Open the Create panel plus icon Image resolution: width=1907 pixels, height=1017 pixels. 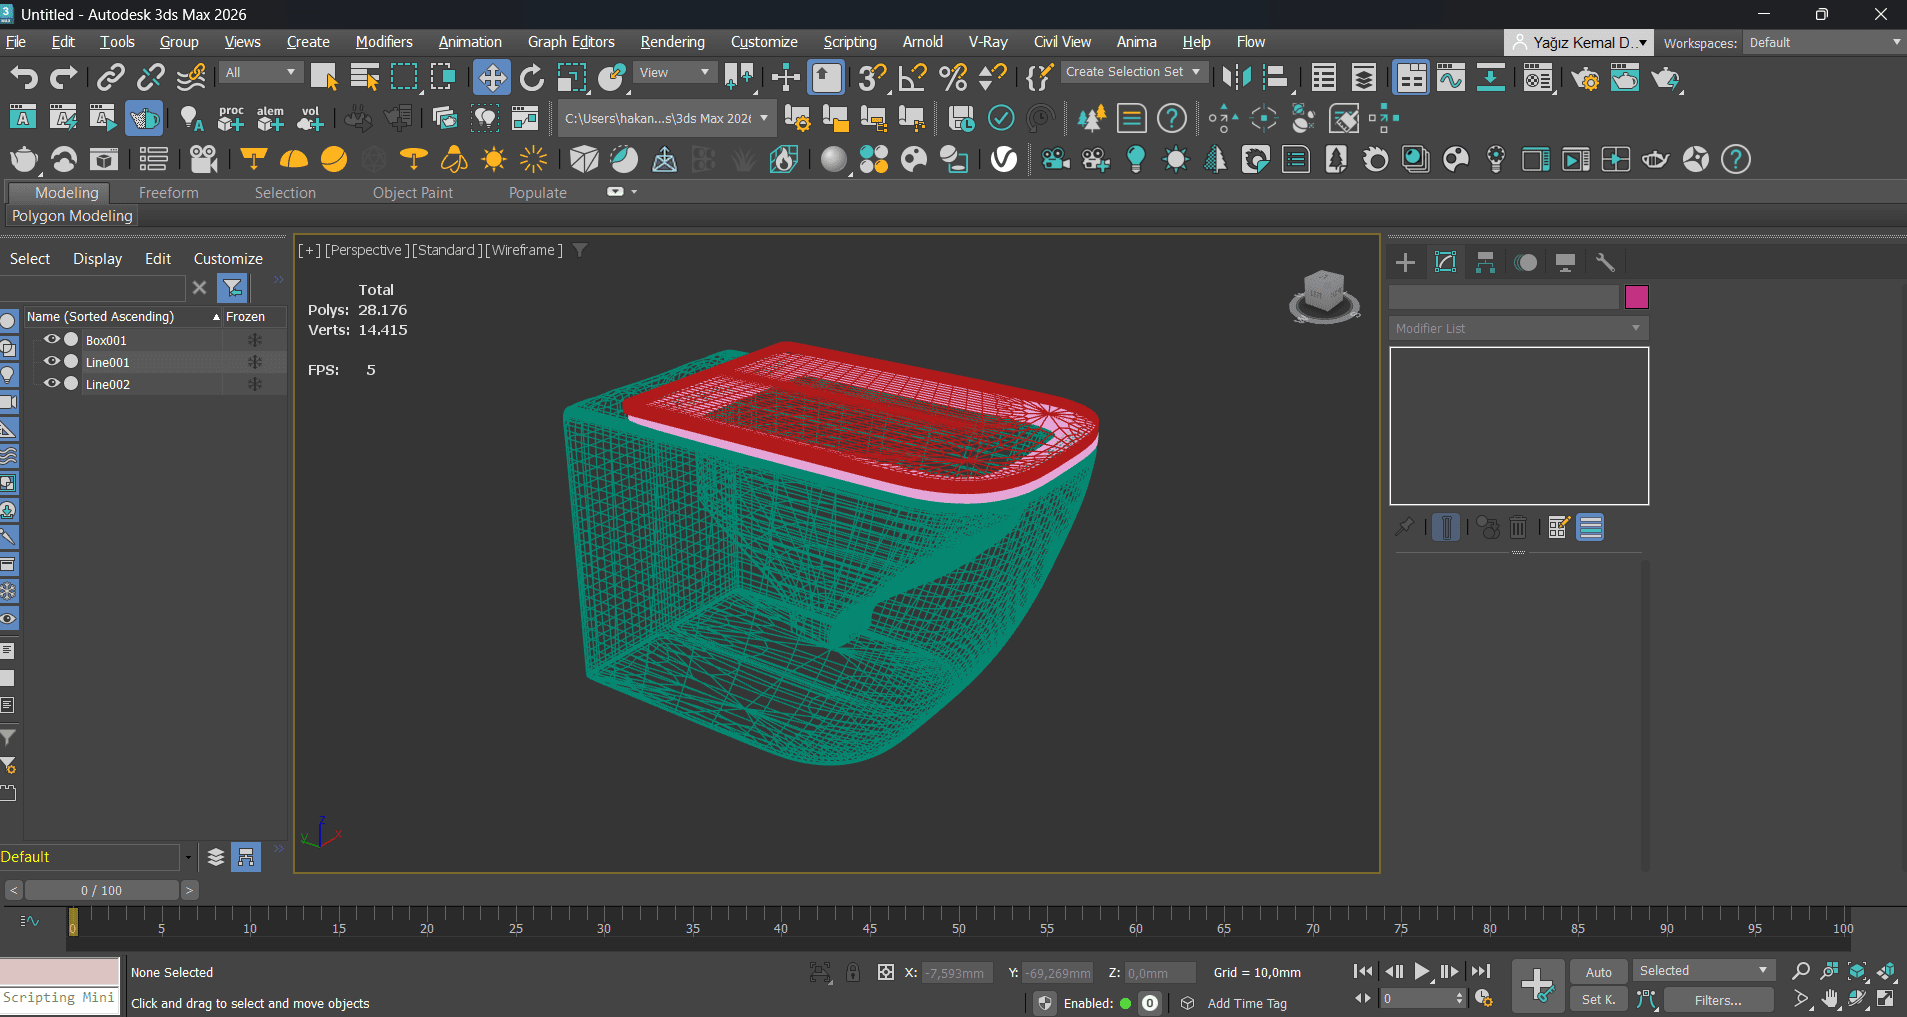1405,262
